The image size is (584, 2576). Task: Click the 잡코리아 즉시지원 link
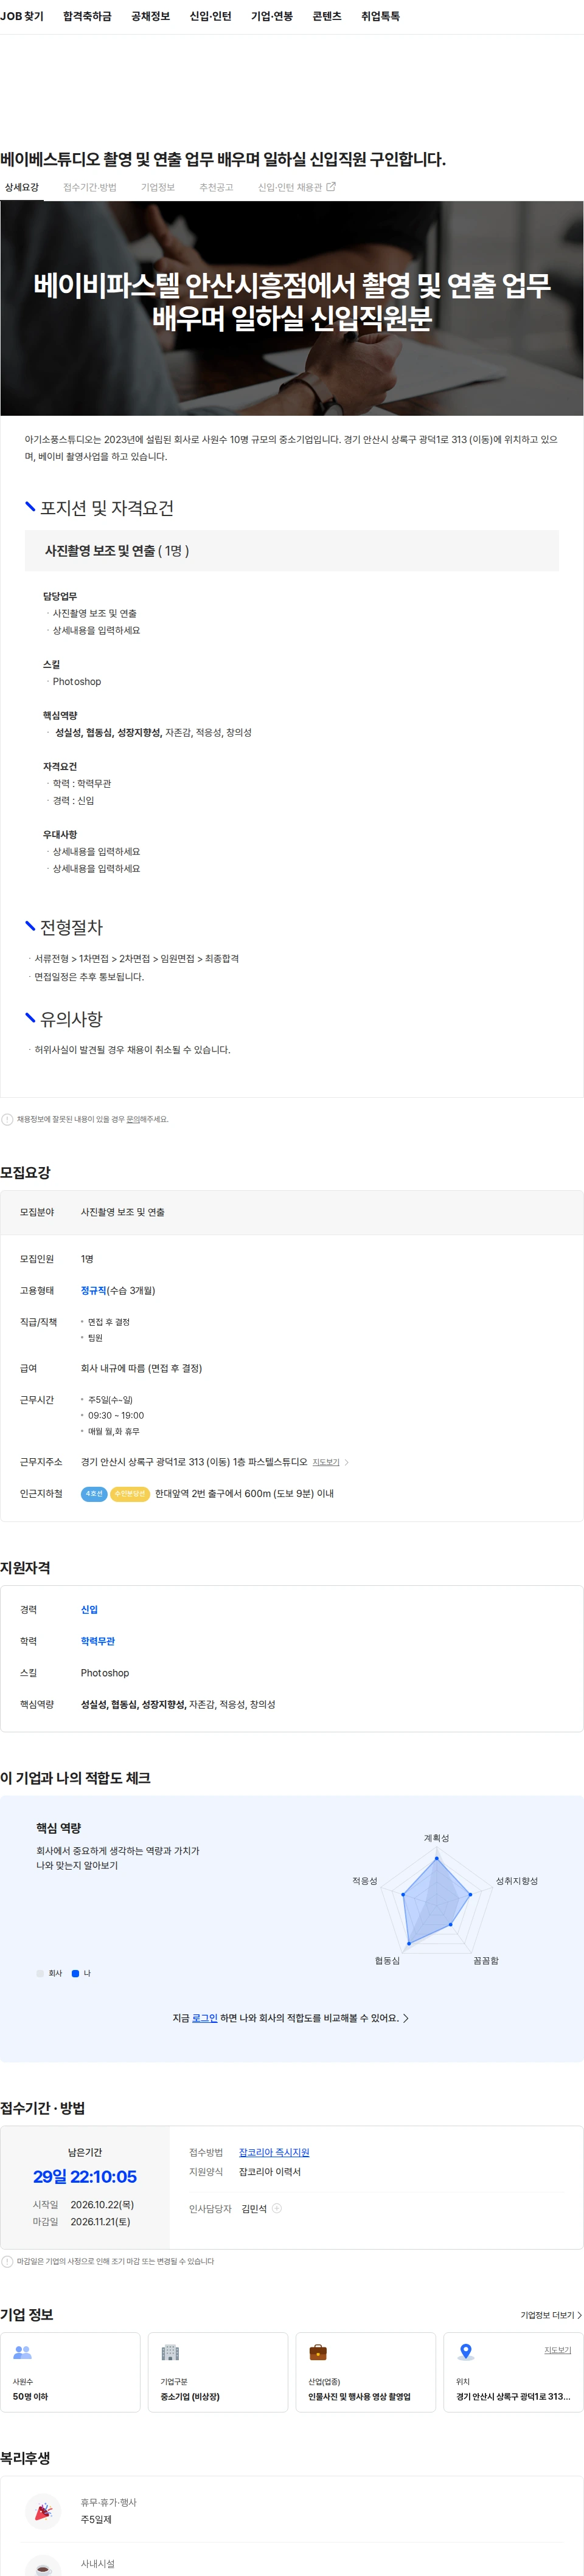pos(274,2152)
